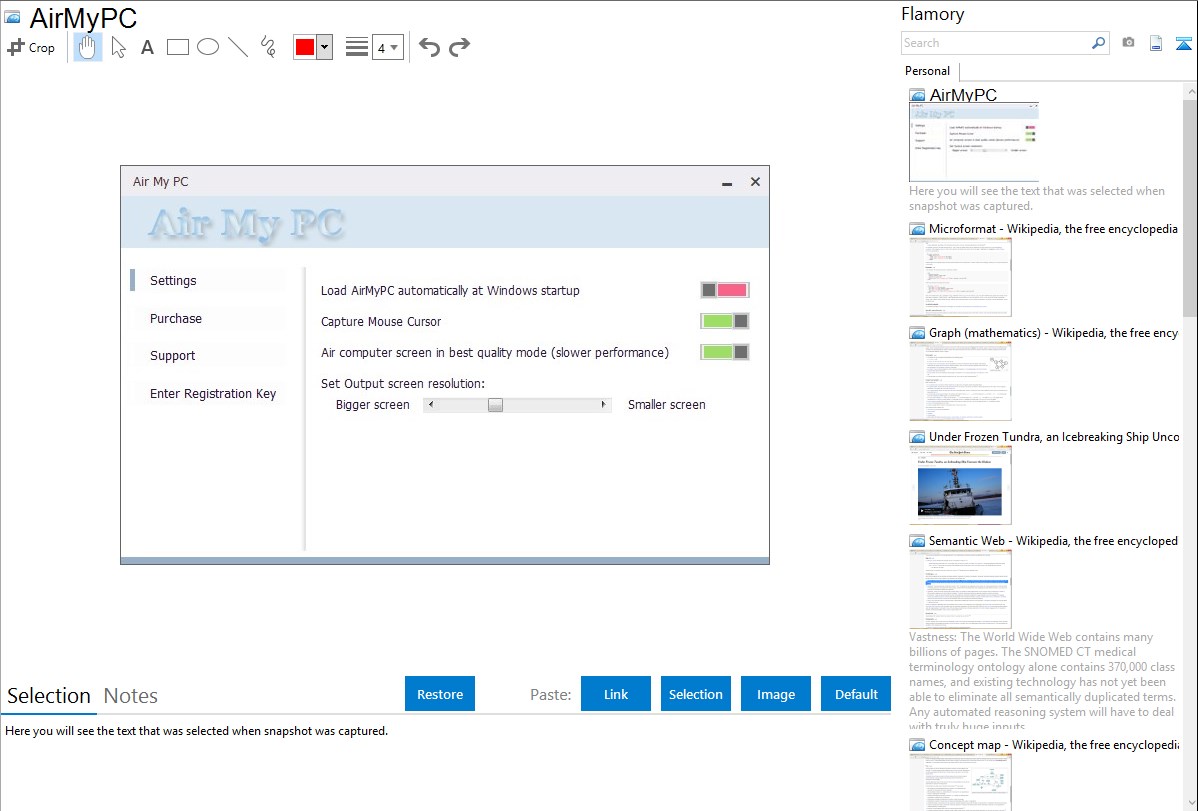This screenshot has height=811, width=1198.
Task: Click the slider right arrow toward Smaller screen
Action: pyautogui.click(x=604, y=404)
